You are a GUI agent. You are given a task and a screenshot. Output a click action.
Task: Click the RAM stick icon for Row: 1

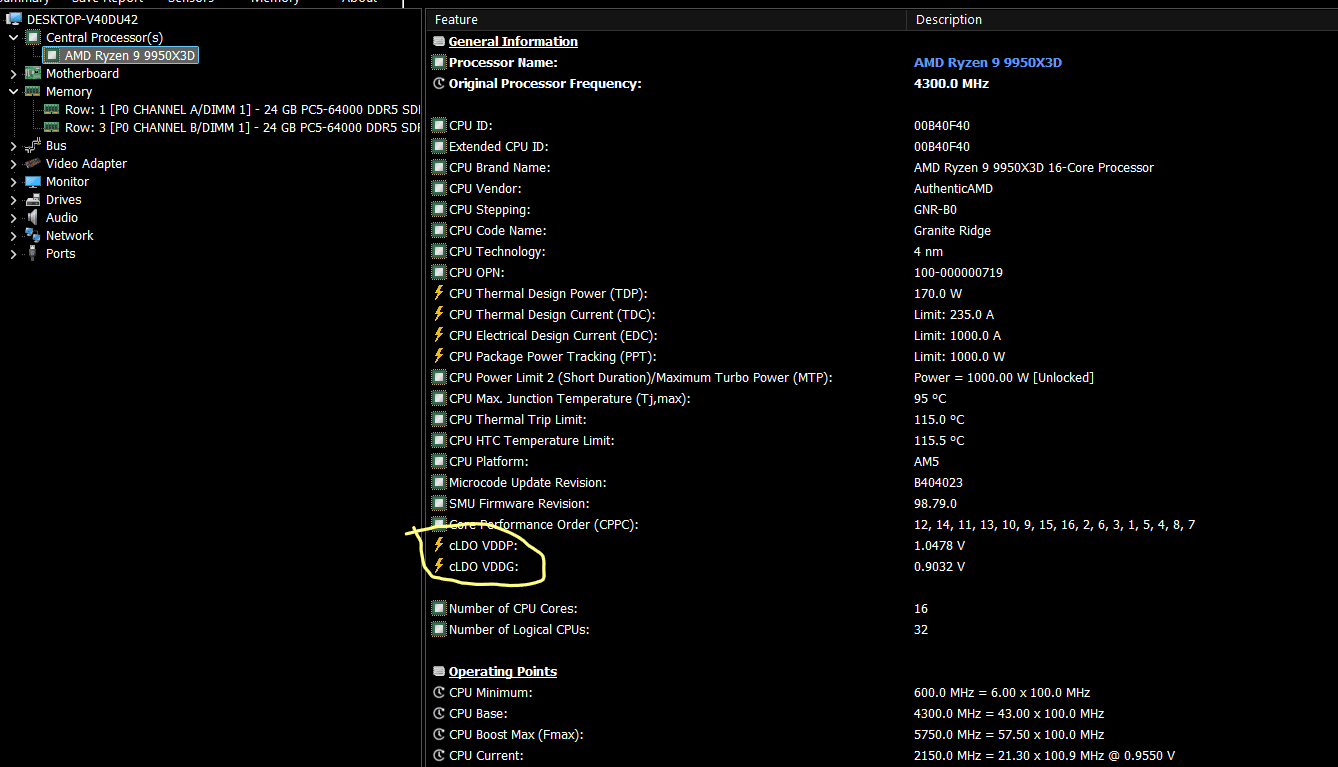52,109
